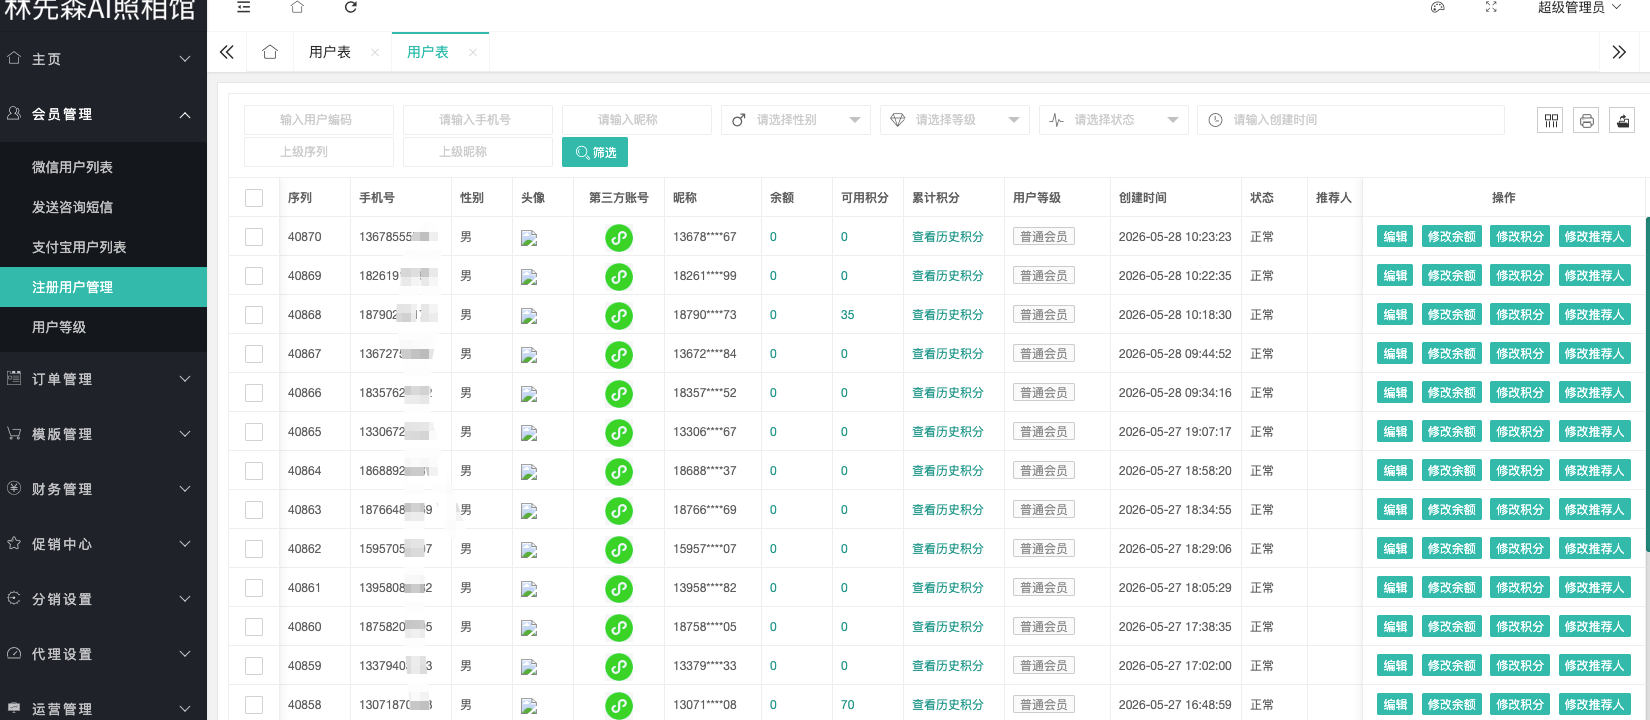The image size is (1650, 720).
Task: Expand the 订单管理 sidebar menu
Action: pos(103,379)
